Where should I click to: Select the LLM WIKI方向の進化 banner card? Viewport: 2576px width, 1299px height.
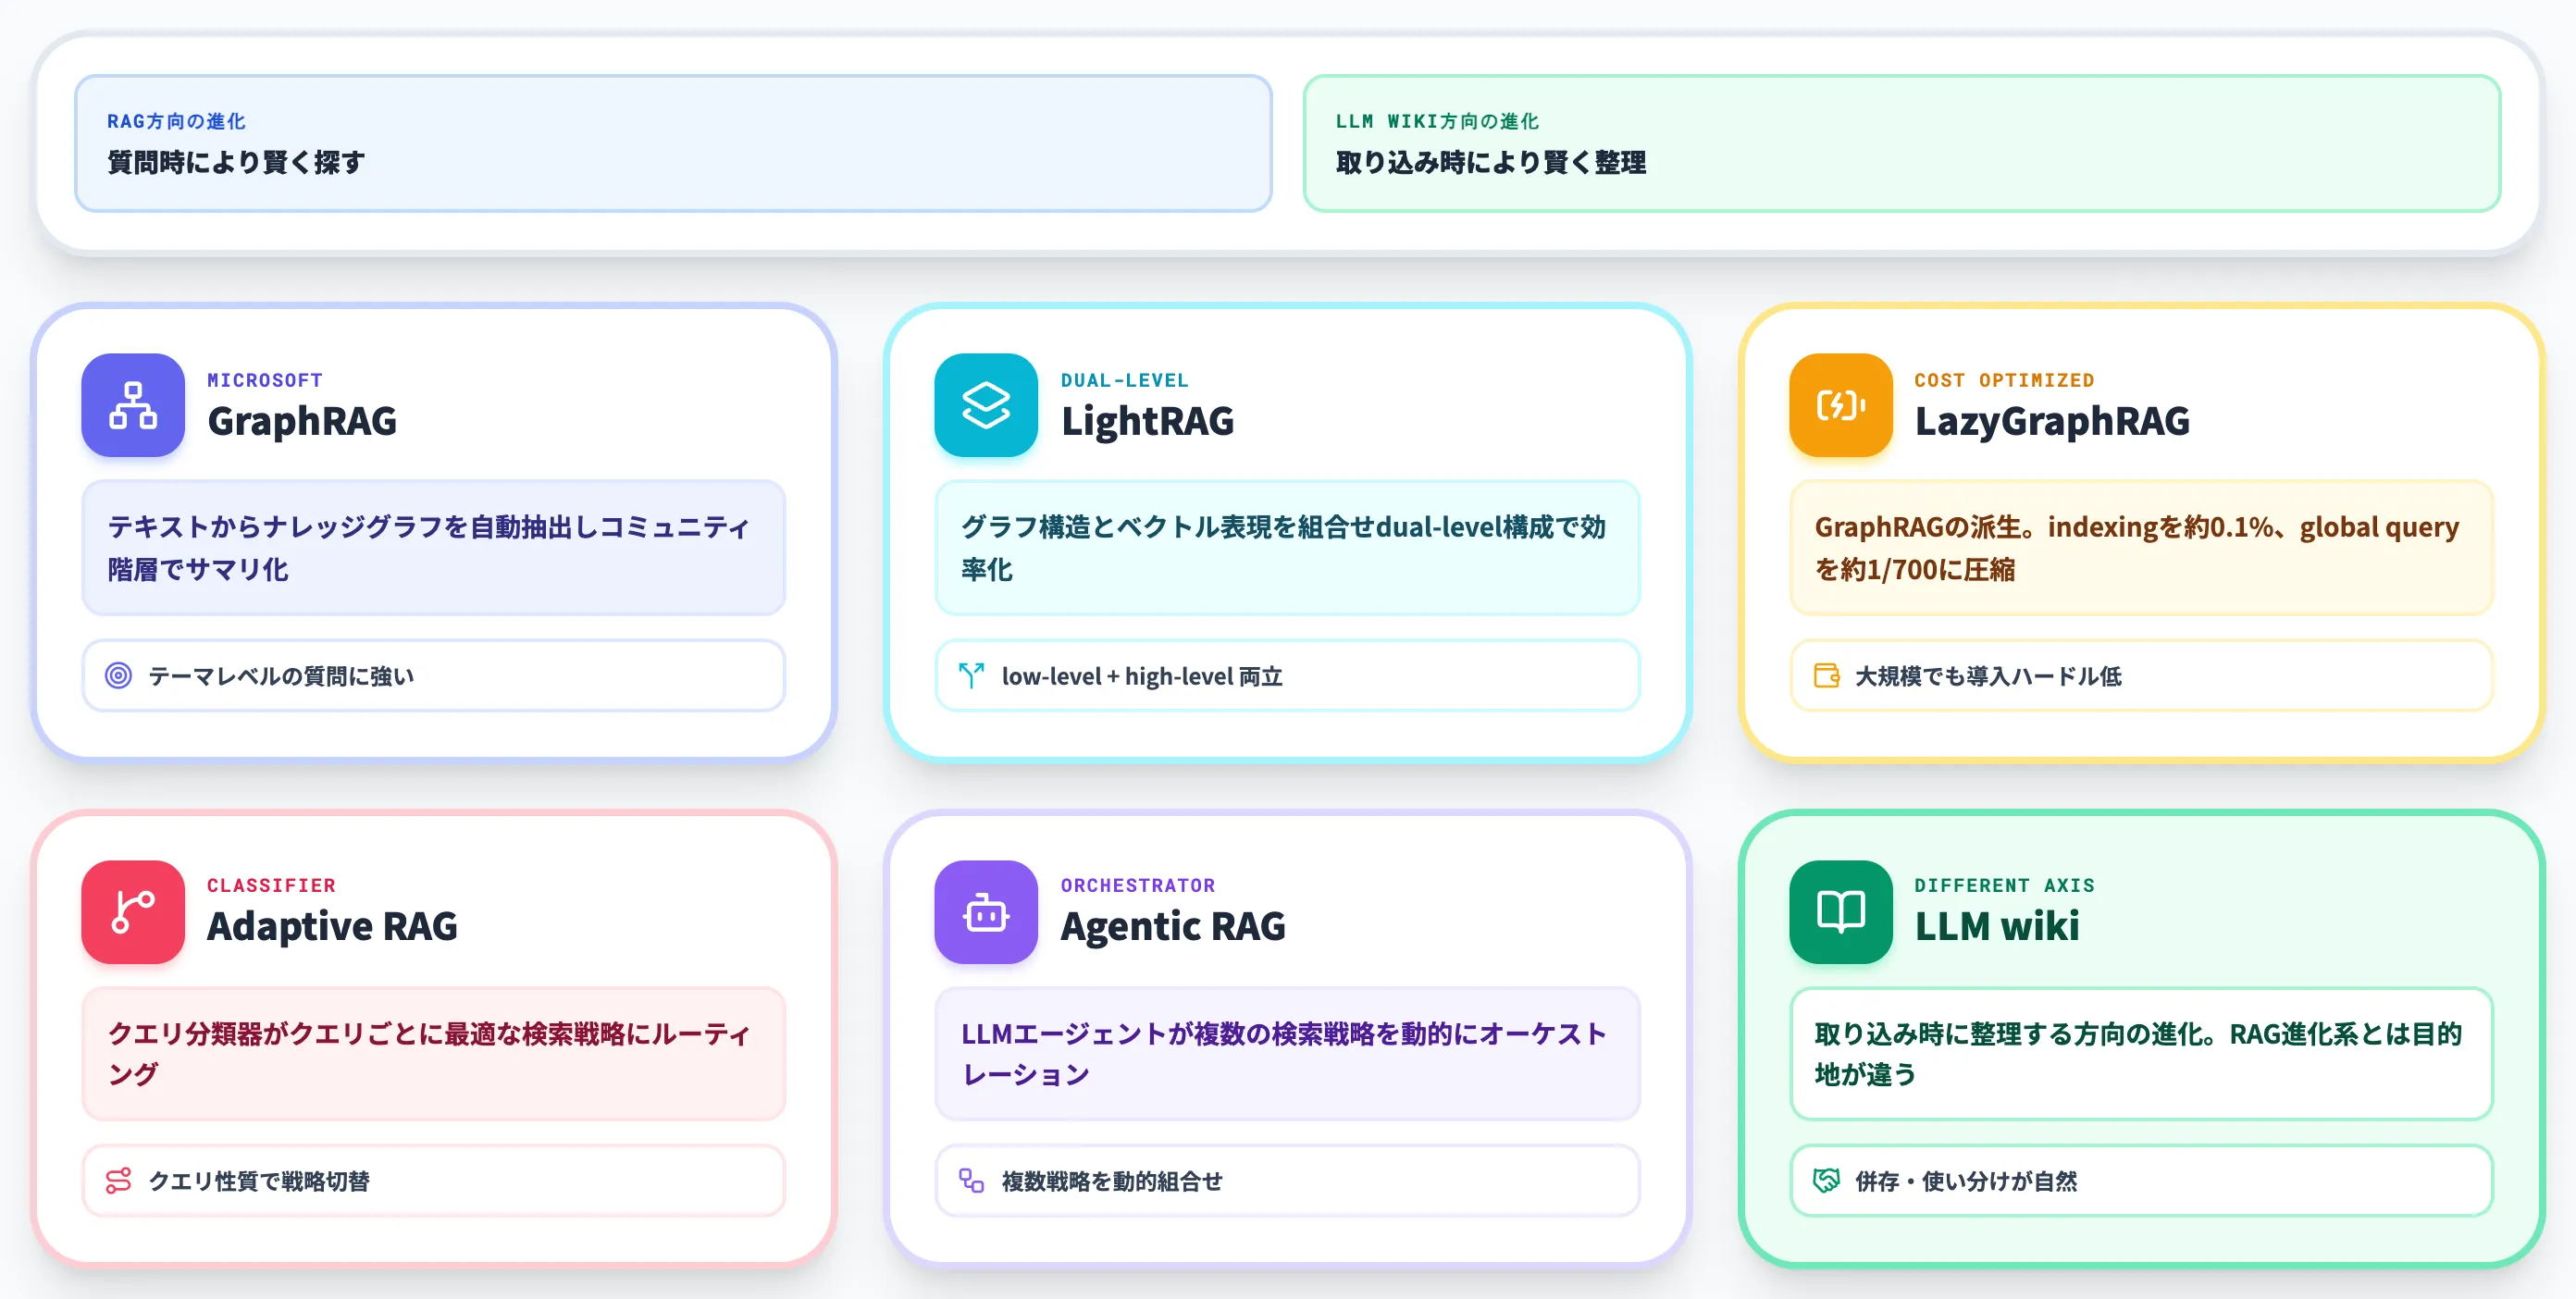pyautogui.click(x=1902, y=143)
